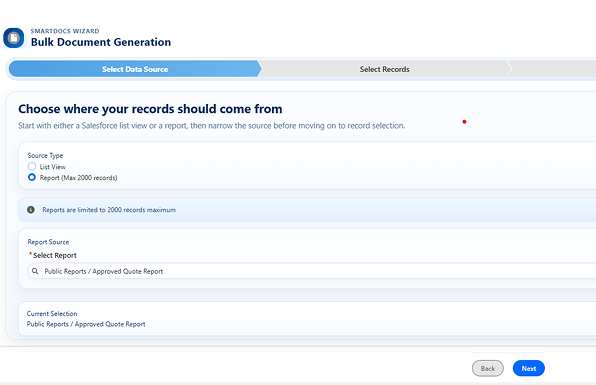Select the List View radio button
The height and width of the screenshot is (385, 596).
click(x=32, y=166)
